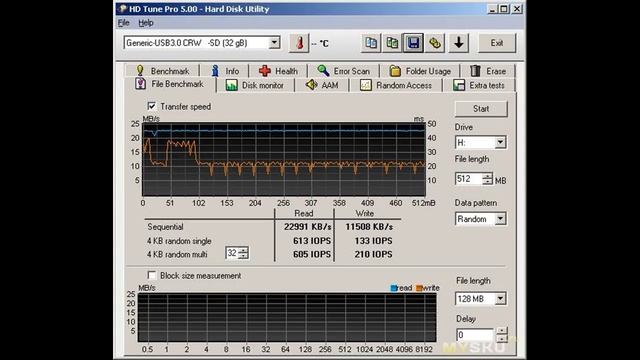
Task: Click the transfer speed graph area
Action: [x=284, y=159]
